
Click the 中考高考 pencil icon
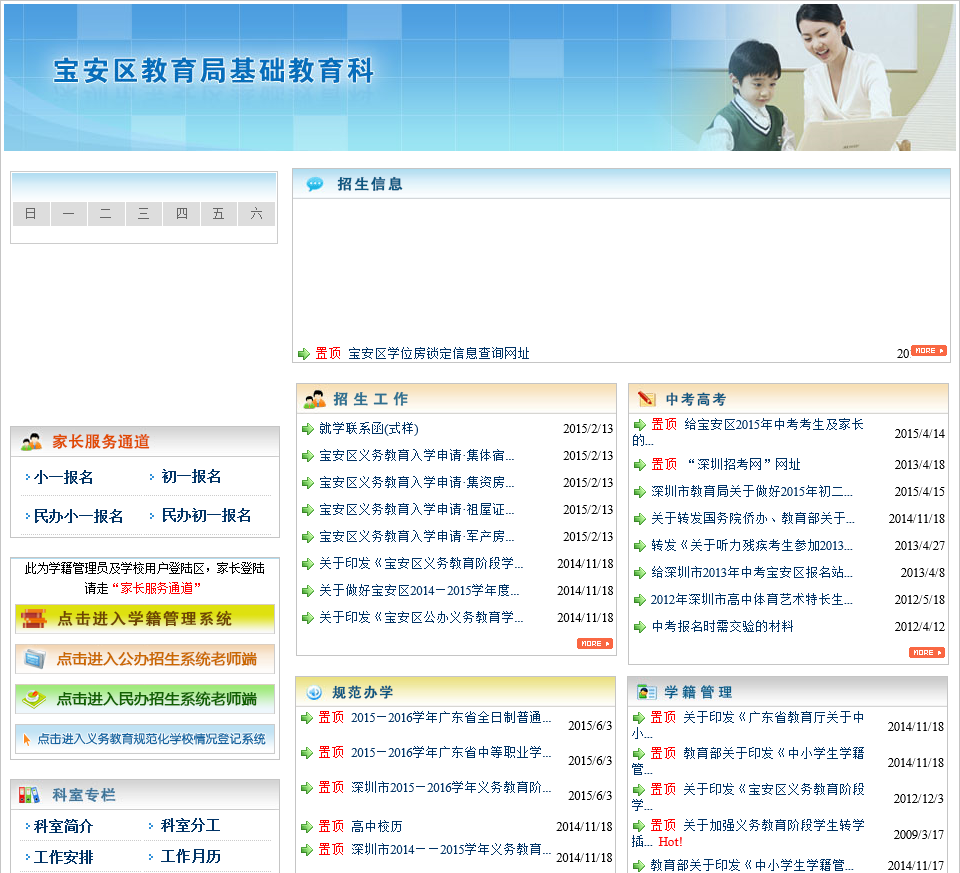click(647, 399)
